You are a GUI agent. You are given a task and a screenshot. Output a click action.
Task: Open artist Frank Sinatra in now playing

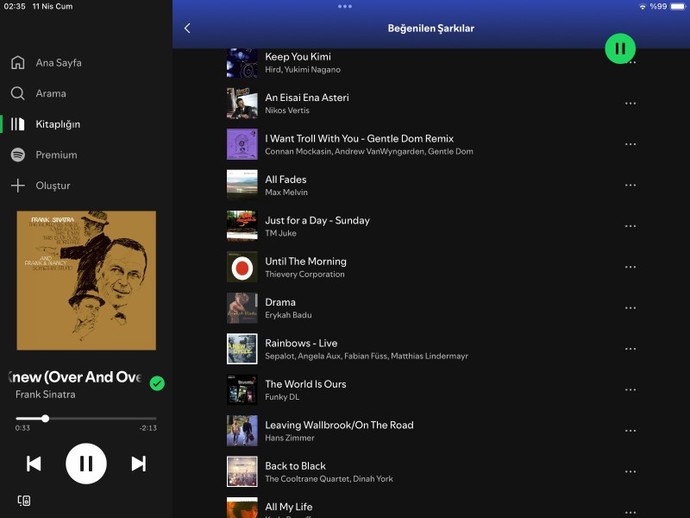click(45, 394)
